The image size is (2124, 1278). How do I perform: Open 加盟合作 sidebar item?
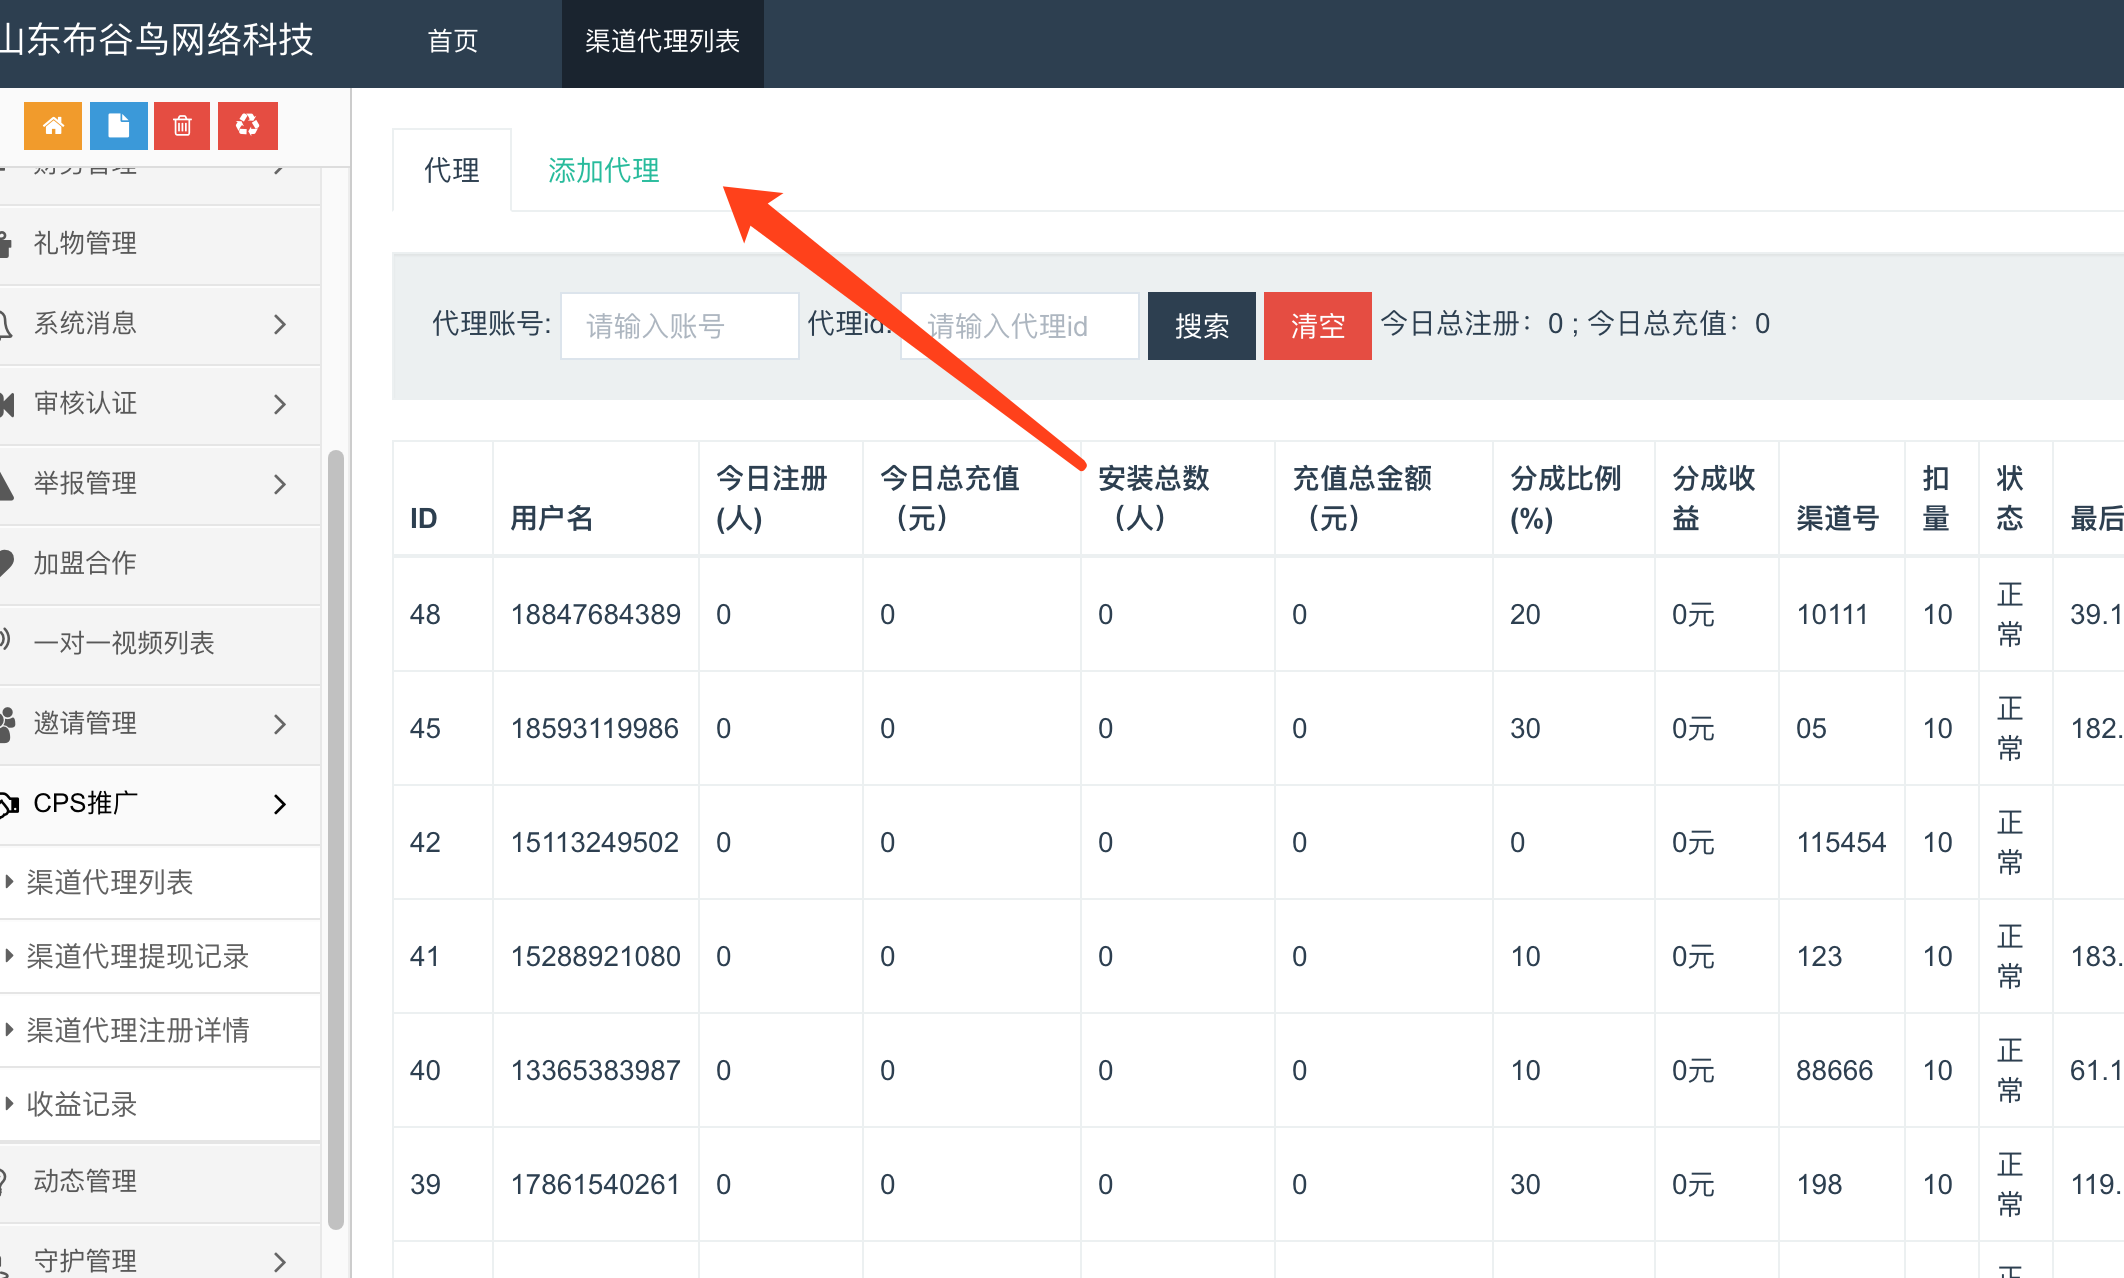click(85, 563)
